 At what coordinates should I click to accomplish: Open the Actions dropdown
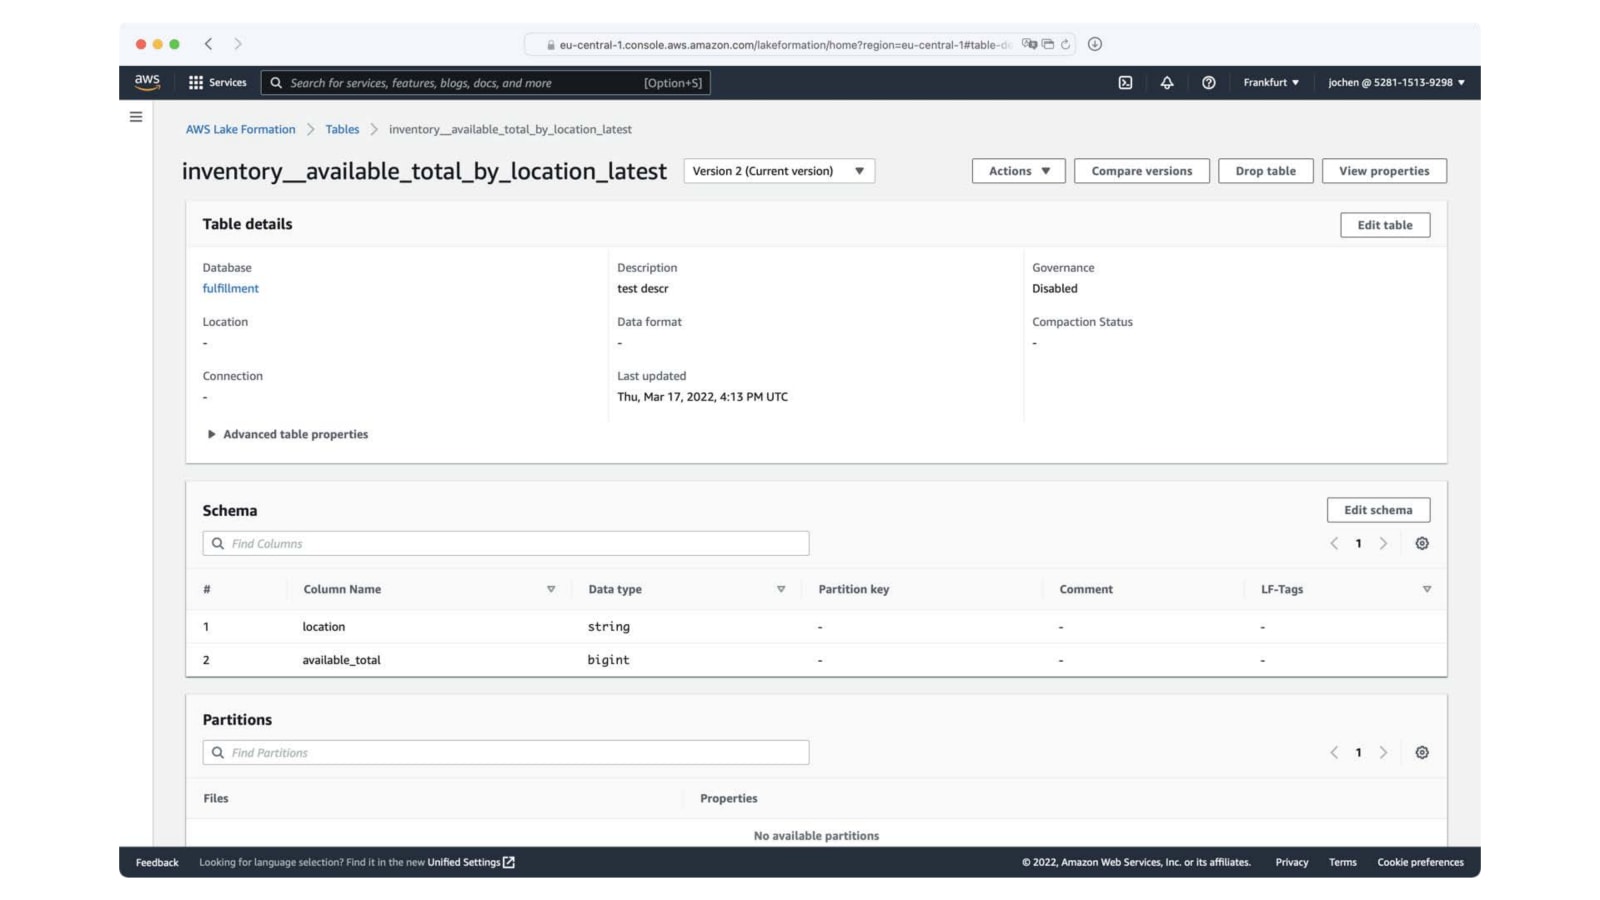click(x=1018, y=171)
